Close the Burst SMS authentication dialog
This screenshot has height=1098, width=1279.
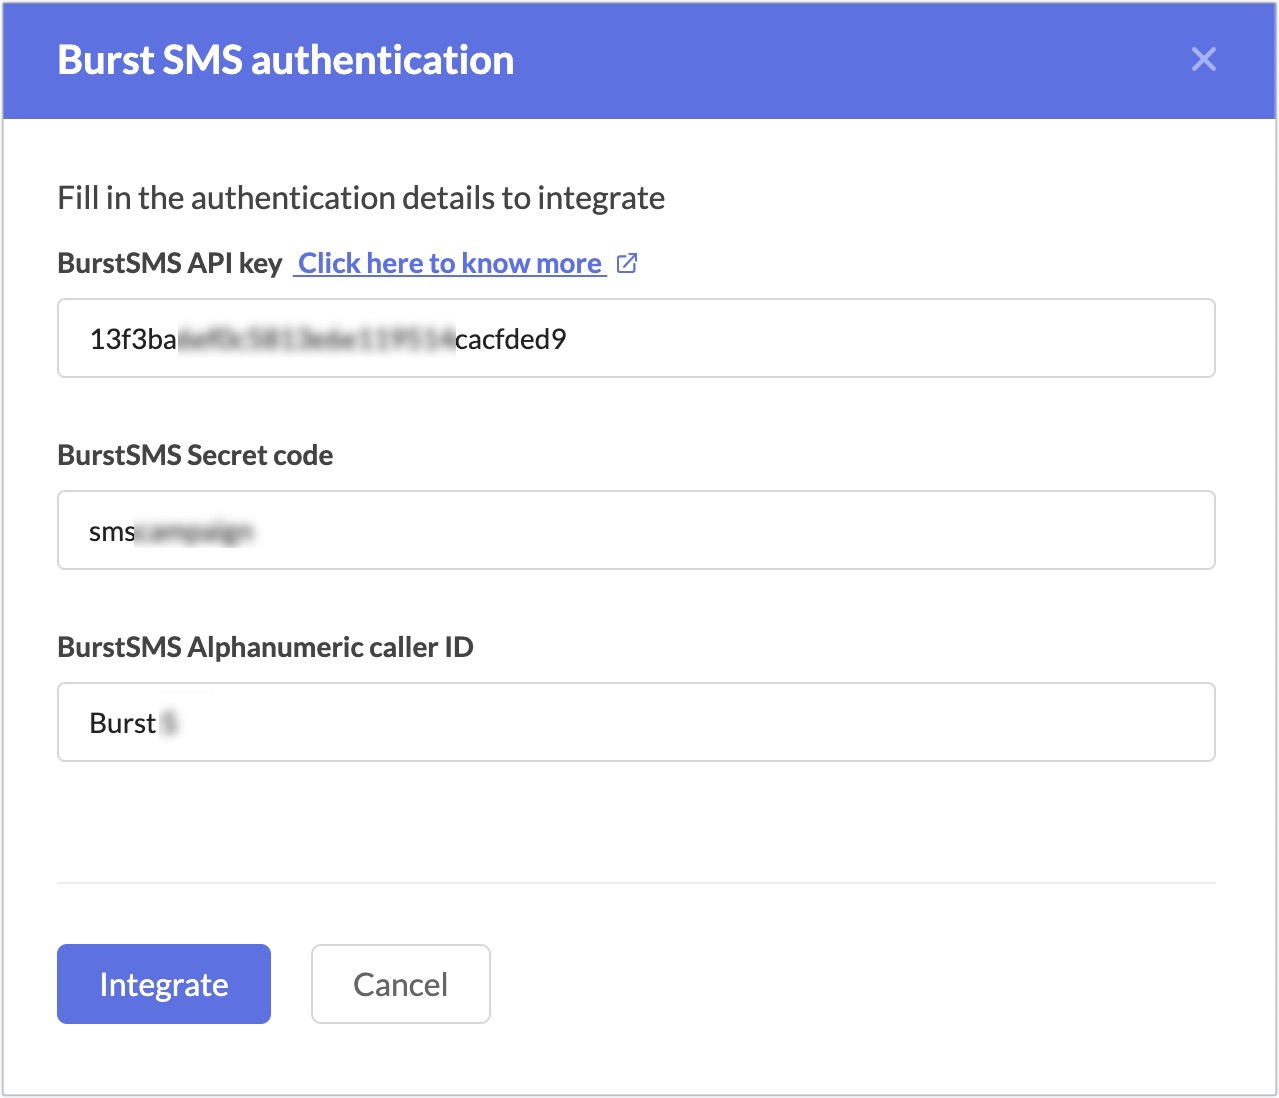click(x=1204, y=59)
